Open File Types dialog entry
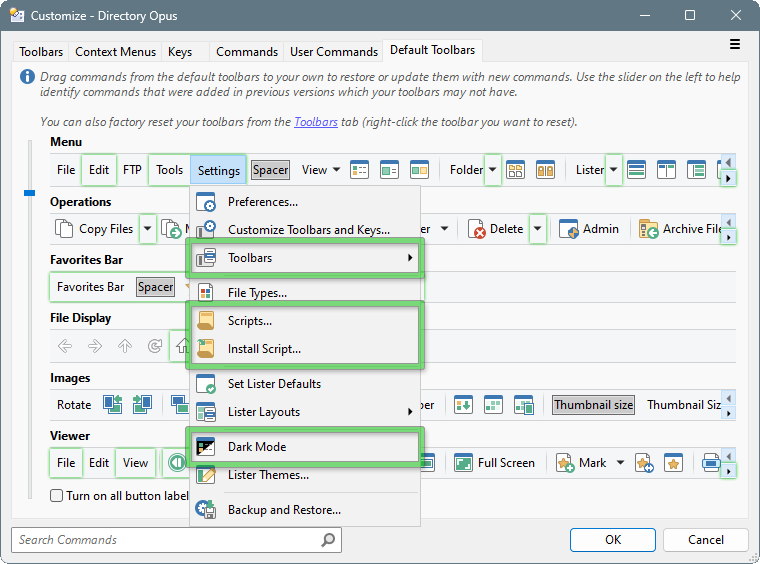The width and height of the screenshot is (760, 564). [x=305, y=293]
